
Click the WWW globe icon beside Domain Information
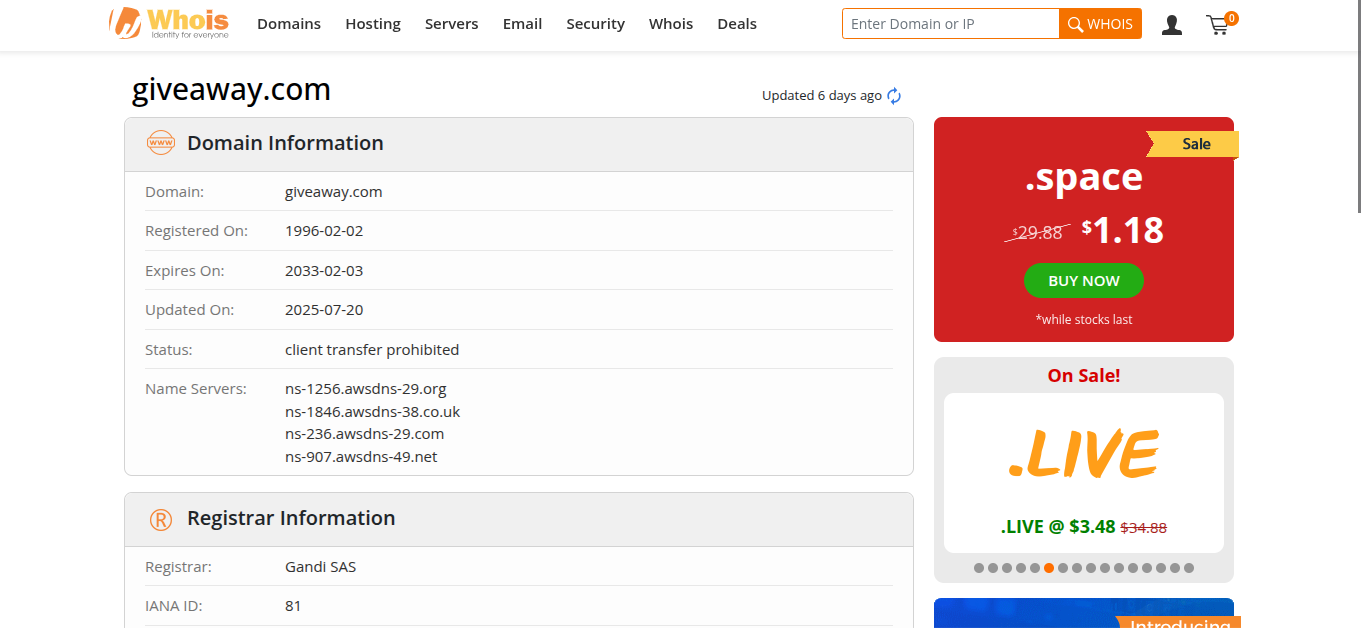pyautogui.click(x=160, y=143)
